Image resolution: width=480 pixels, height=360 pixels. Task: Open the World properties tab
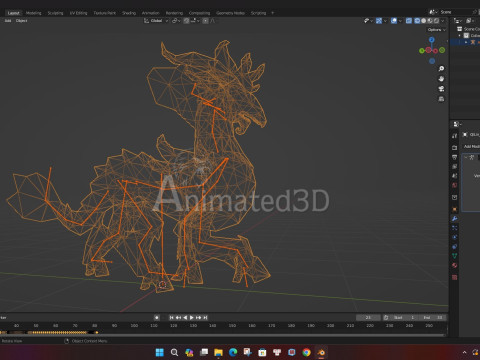click(x=454, y=185)
